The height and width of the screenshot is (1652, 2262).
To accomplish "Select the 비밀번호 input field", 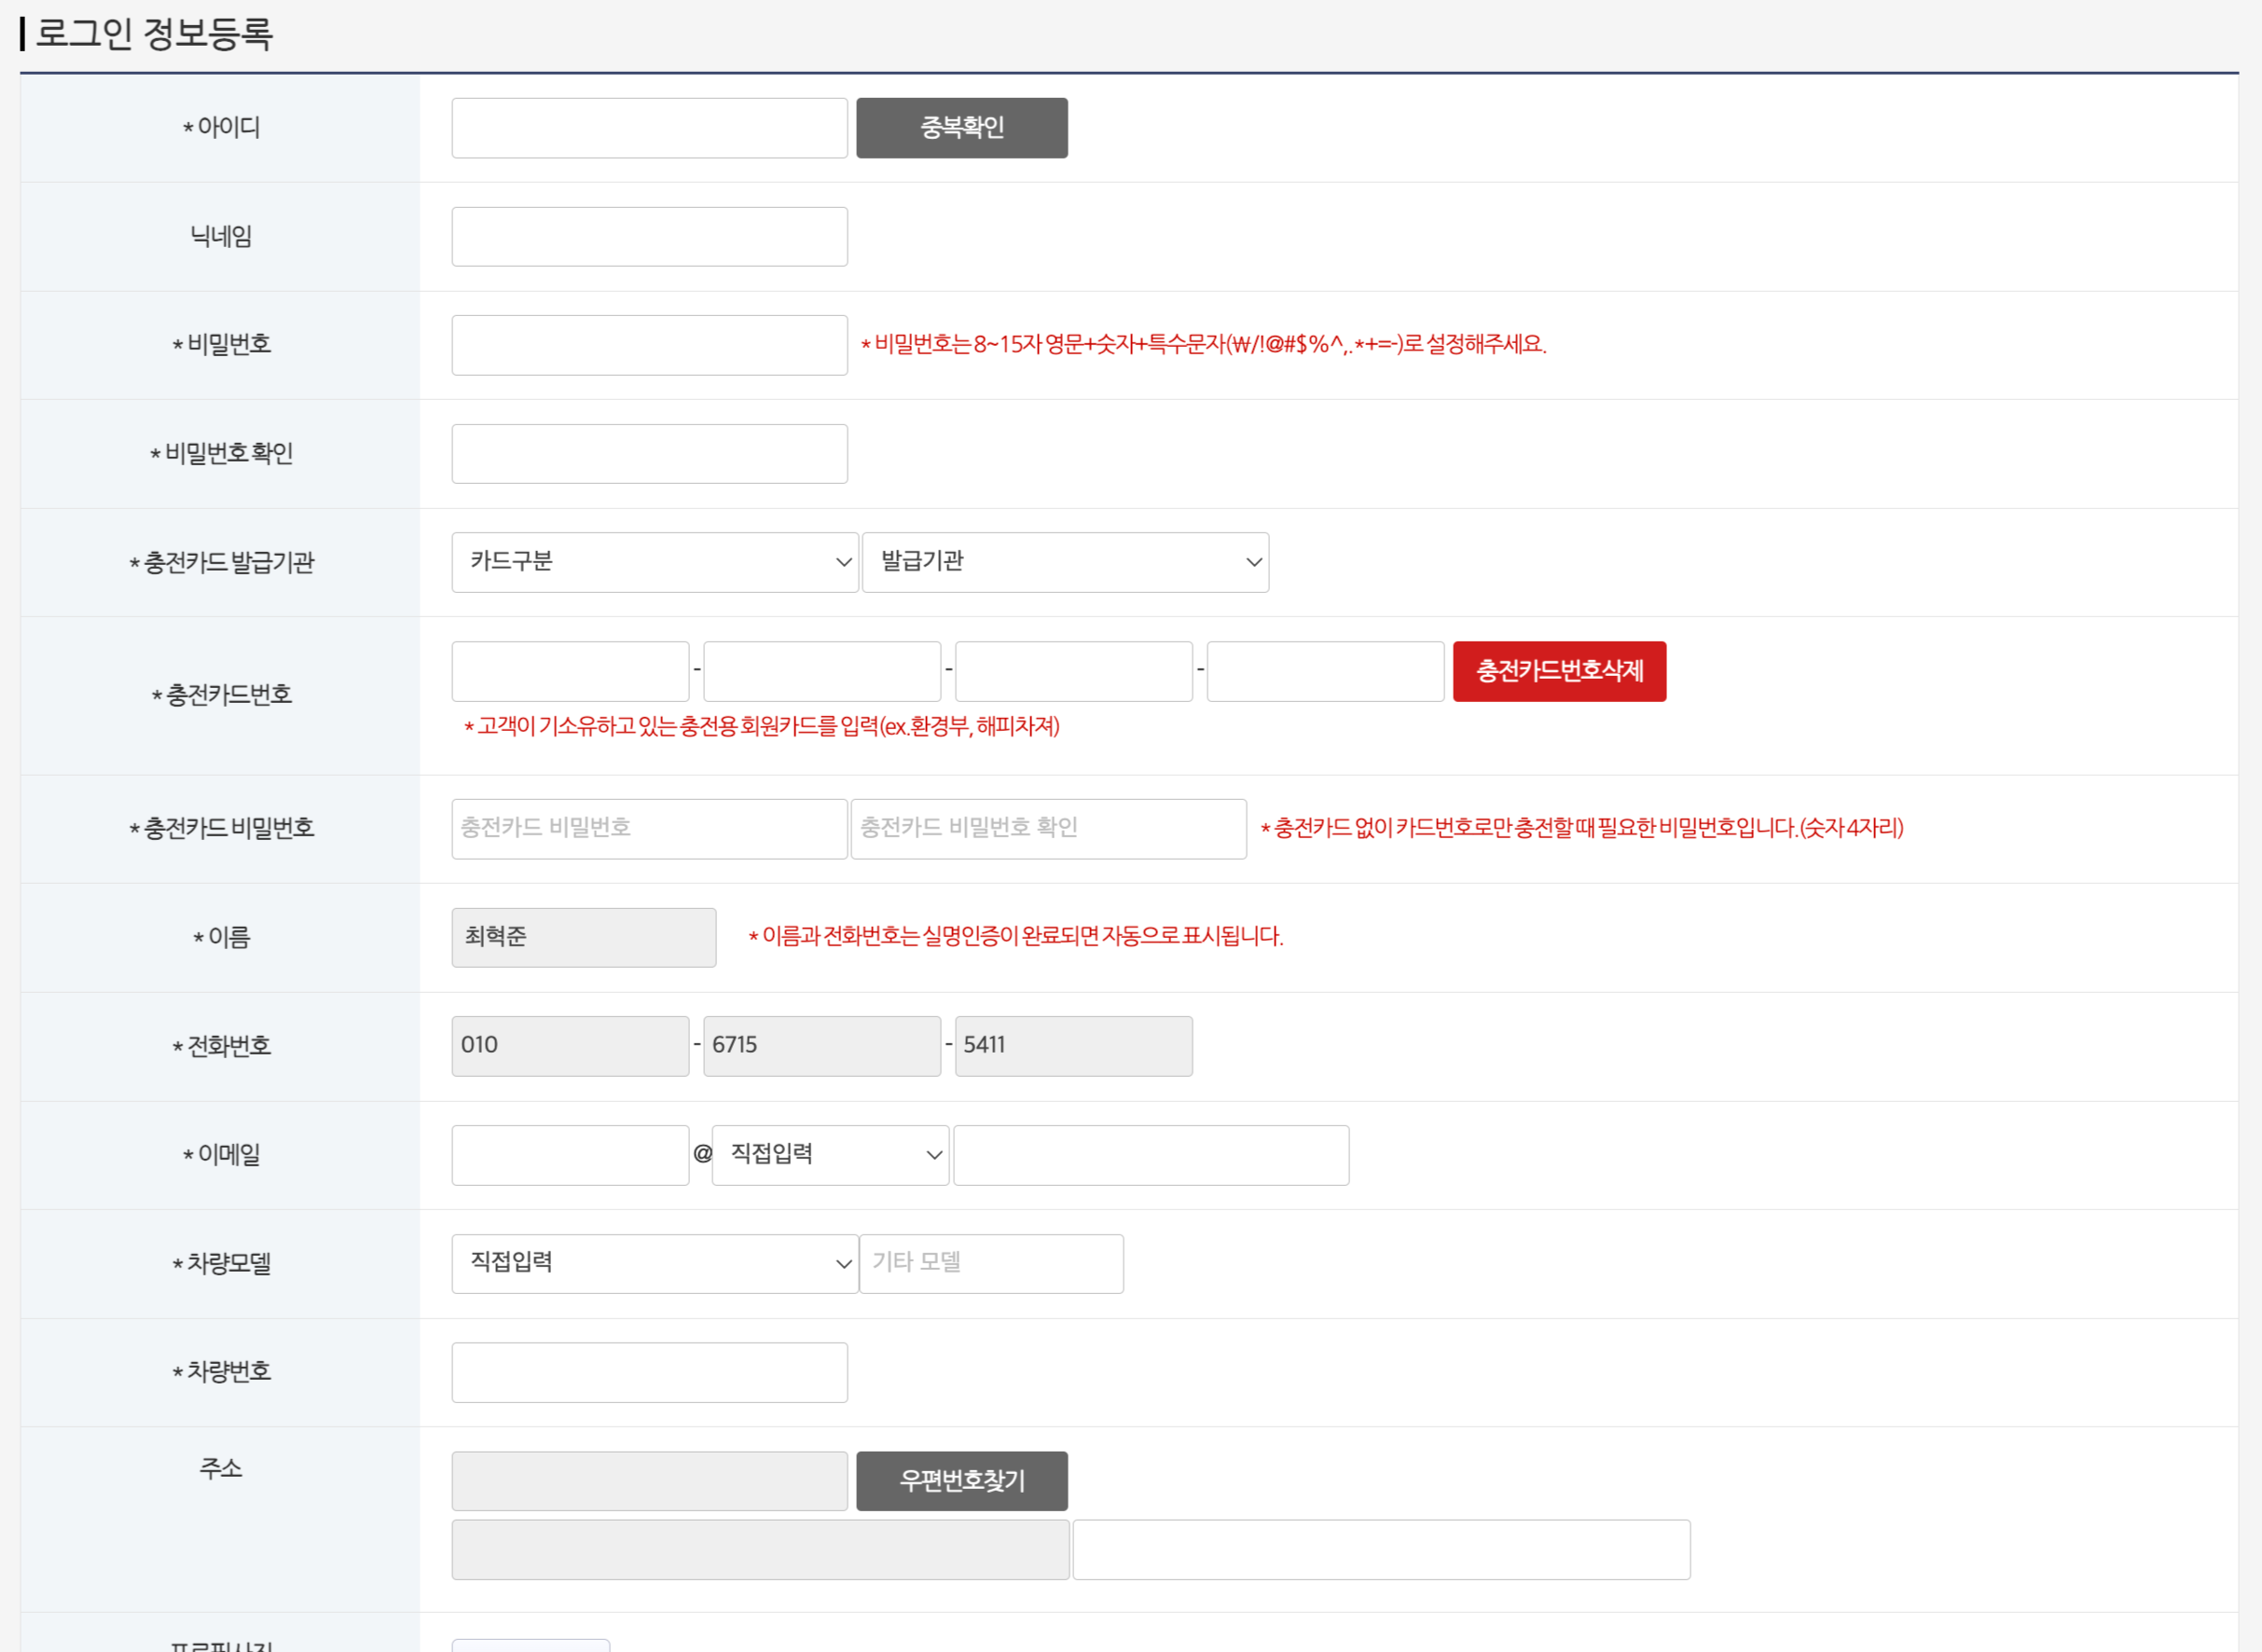I will [x=649, y=346].
